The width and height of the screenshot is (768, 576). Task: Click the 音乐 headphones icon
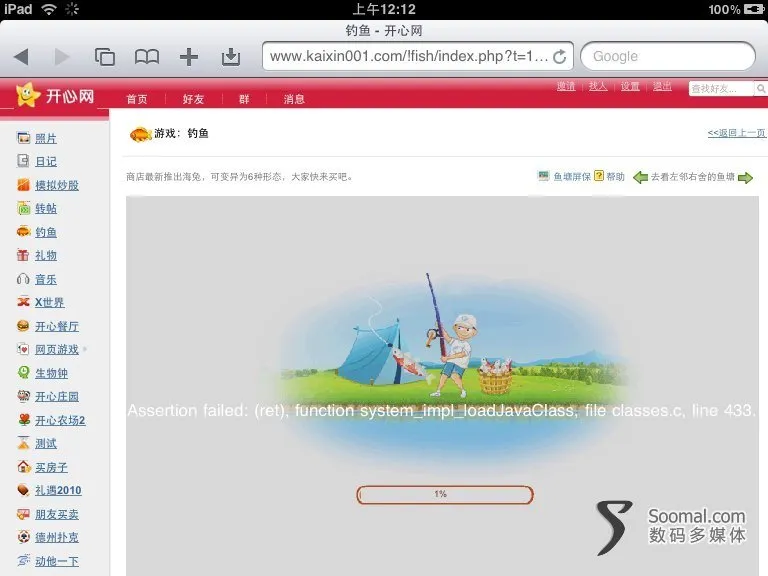23,279
